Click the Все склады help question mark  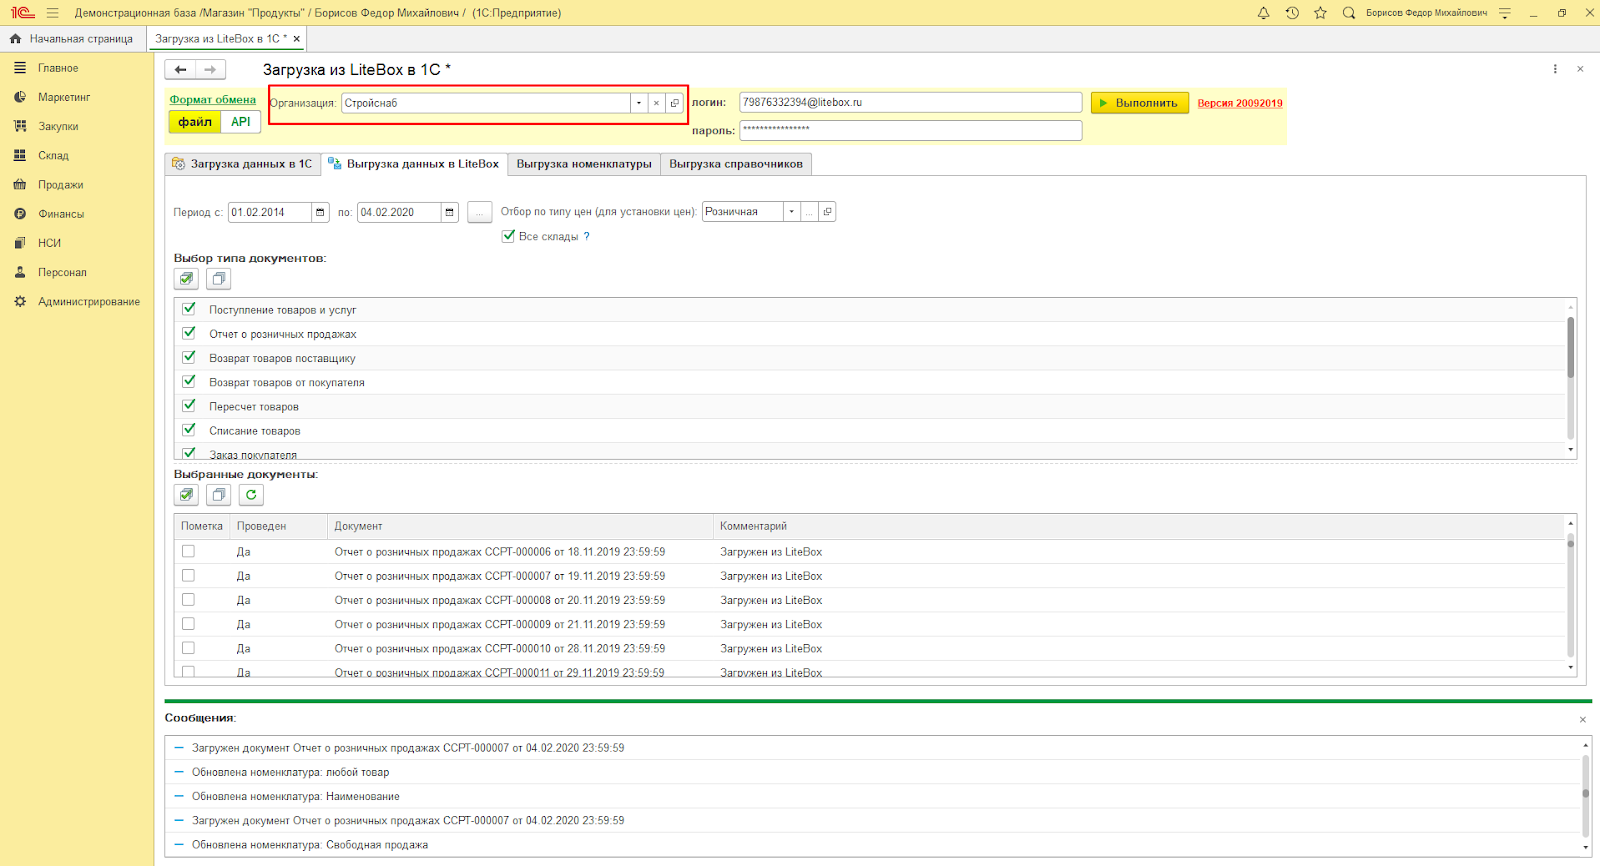pyautogui.click(x=587, y=236)
